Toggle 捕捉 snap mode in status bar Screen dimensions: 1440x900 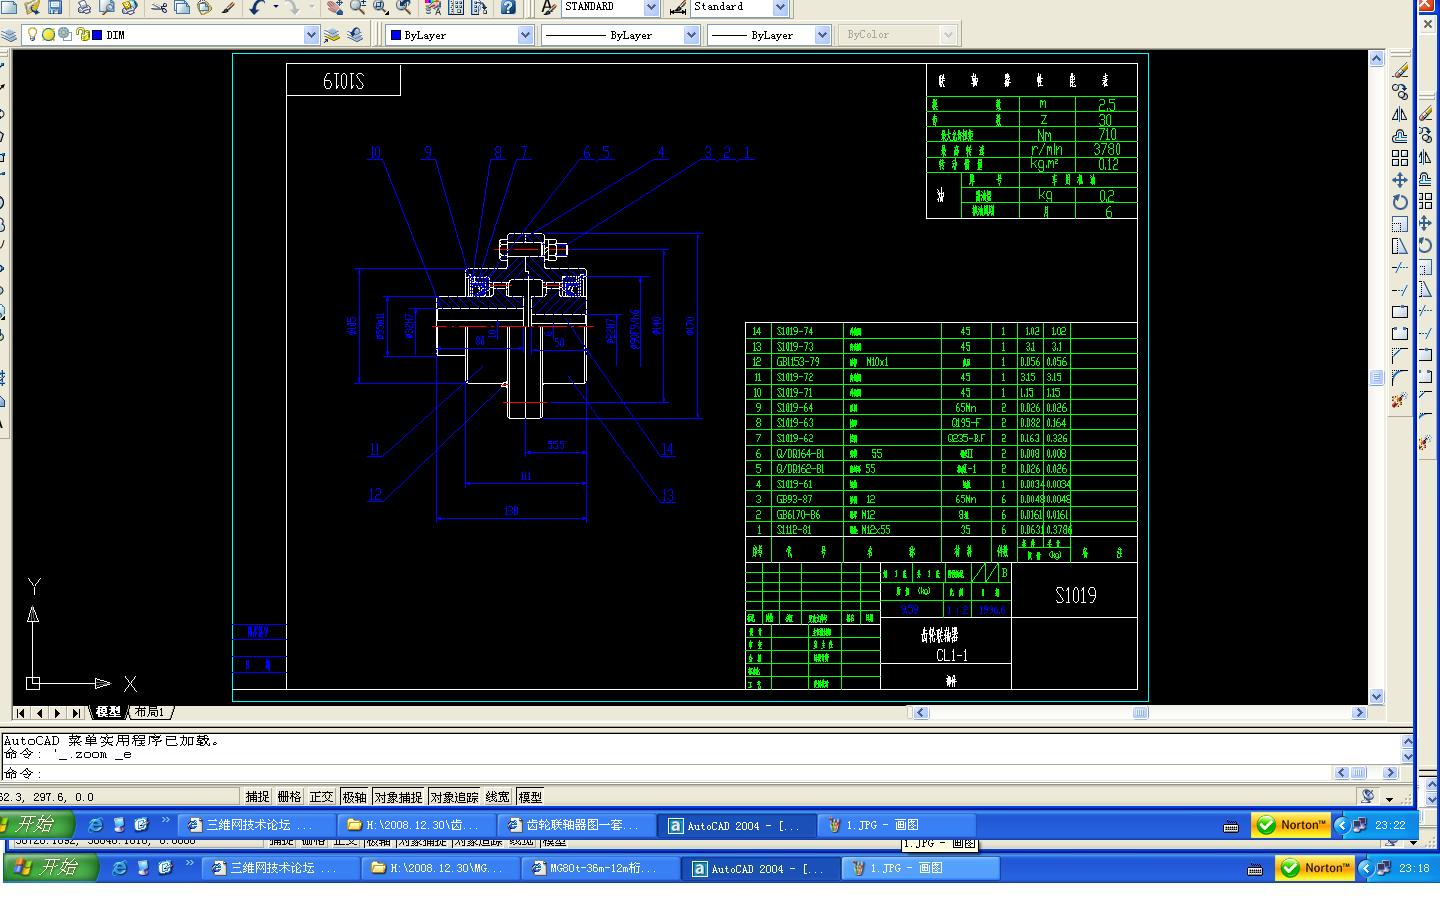click(x=258, y=797)
